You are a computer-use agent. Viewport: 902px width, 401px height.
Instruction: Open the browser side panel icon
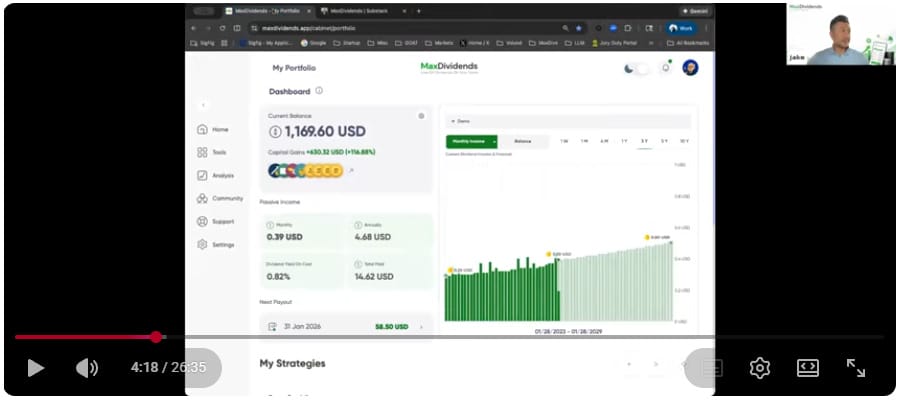pyautogui.click(x=649, y=28)
